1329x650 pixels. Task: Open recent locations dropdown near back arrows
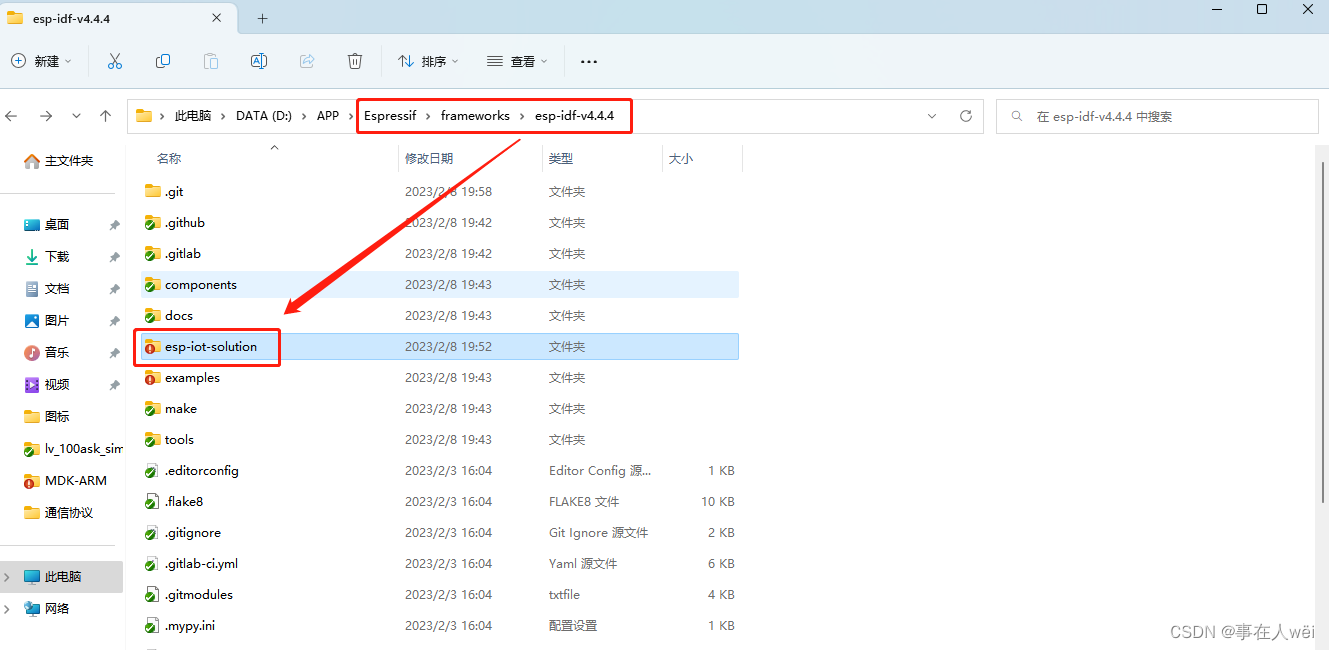pos(76,116)
